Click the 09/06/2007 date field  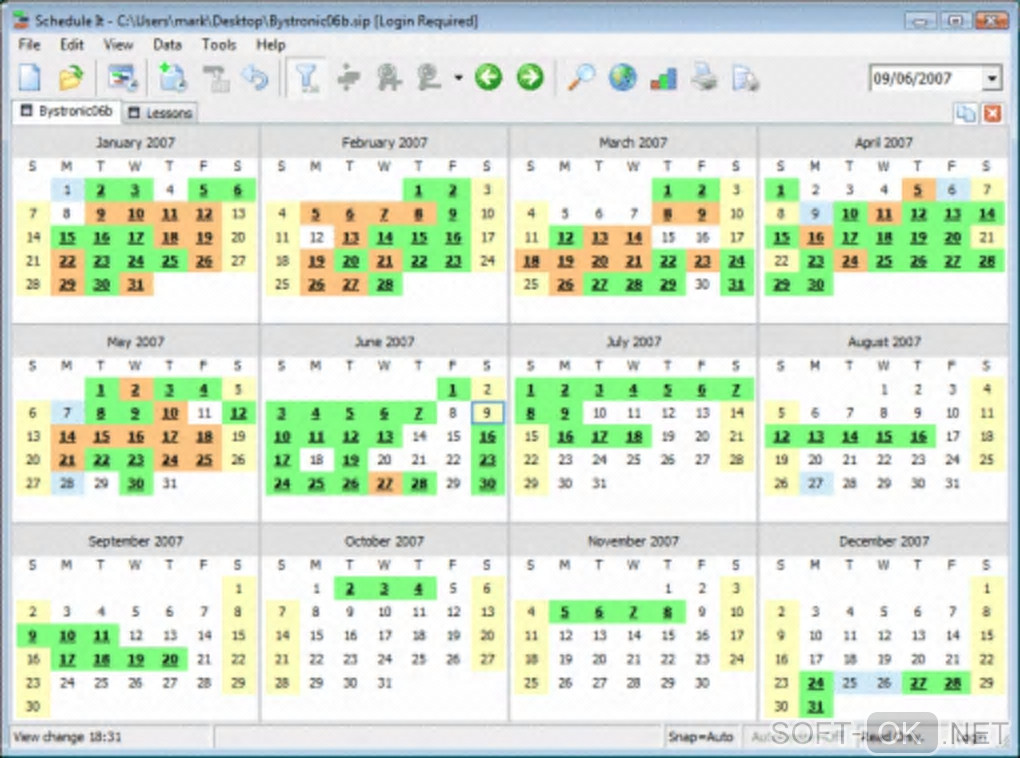924,79
